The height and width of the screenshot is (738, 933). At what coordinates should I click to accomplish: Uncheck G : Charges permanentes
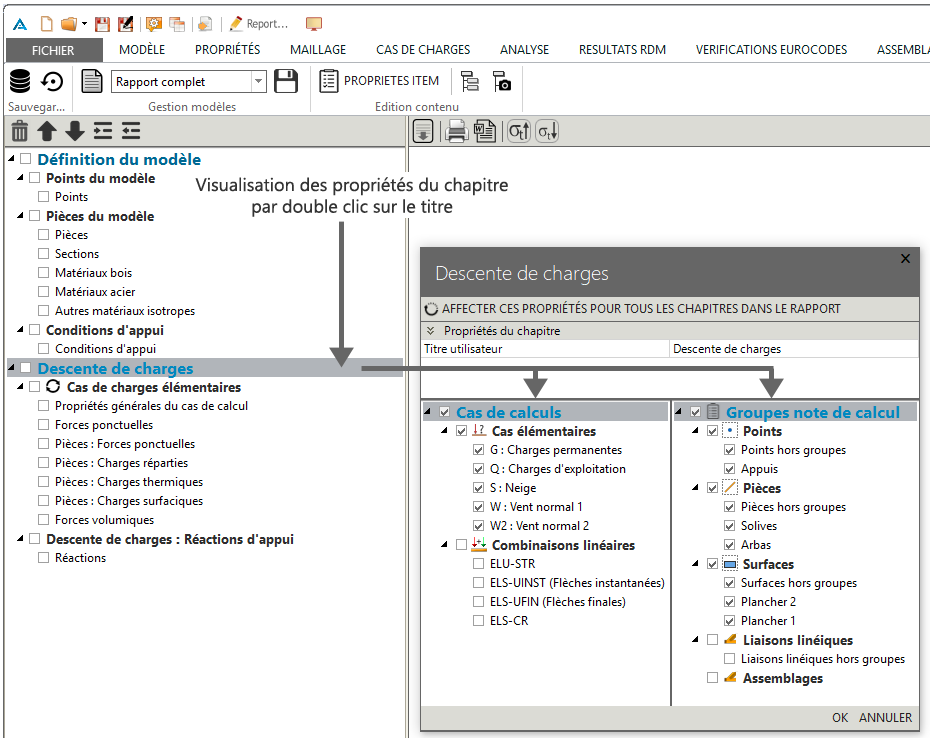(478, 450)
